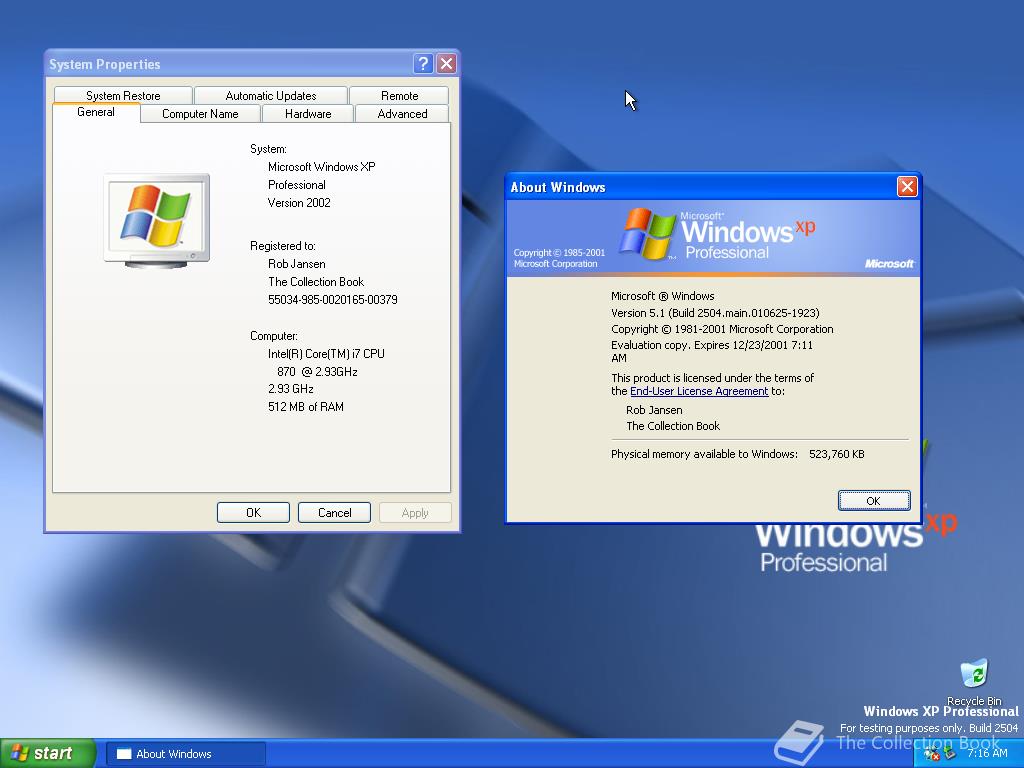Click '512 MB of RAM' text
The width and height of the screenshot is (1024, 768).
(x=306, y=406)
